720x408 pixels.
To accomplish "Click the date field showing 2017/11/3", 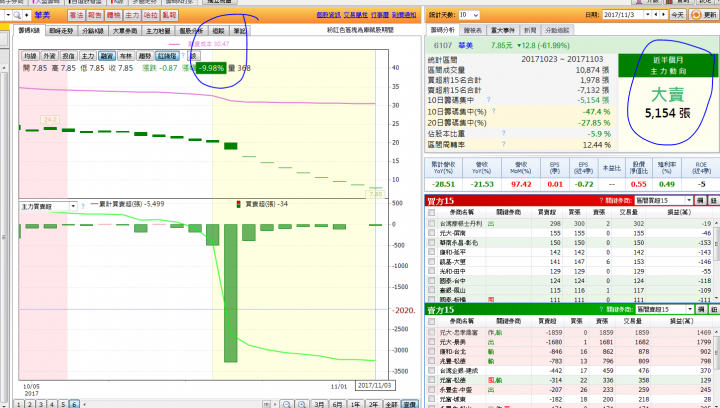I will [x=623, y=15].
